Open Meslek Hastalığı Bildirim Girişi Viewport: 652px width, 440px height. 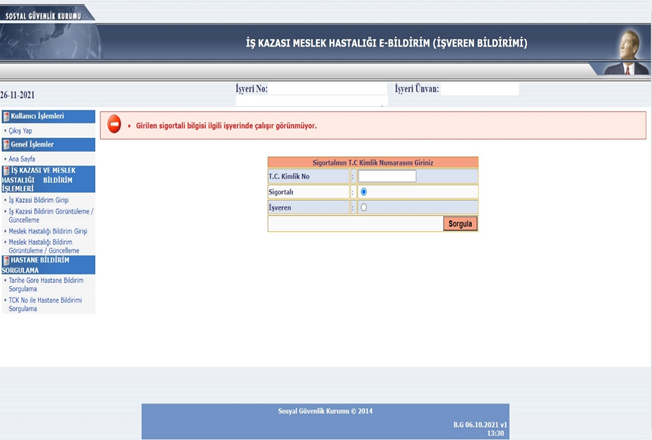[x=48, y=231]
